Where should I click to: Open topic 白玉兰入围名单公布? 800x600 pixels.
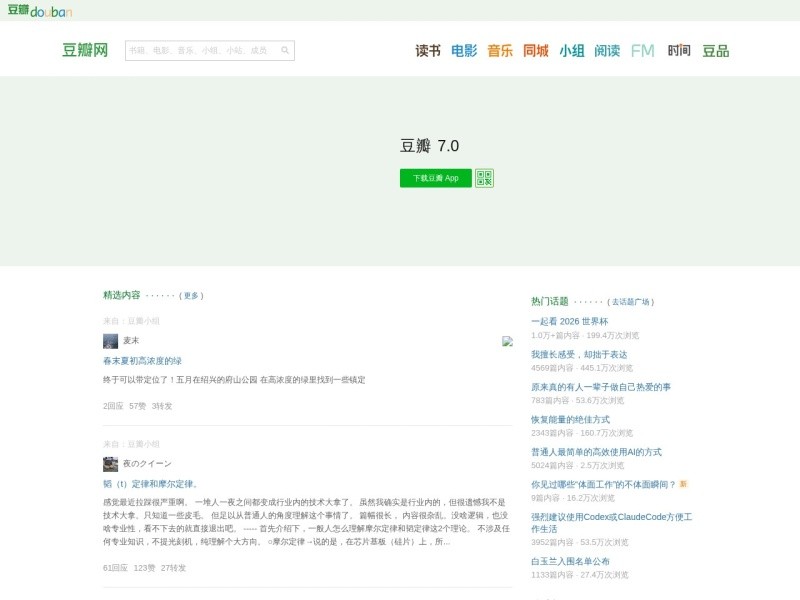tap(570, 561)
